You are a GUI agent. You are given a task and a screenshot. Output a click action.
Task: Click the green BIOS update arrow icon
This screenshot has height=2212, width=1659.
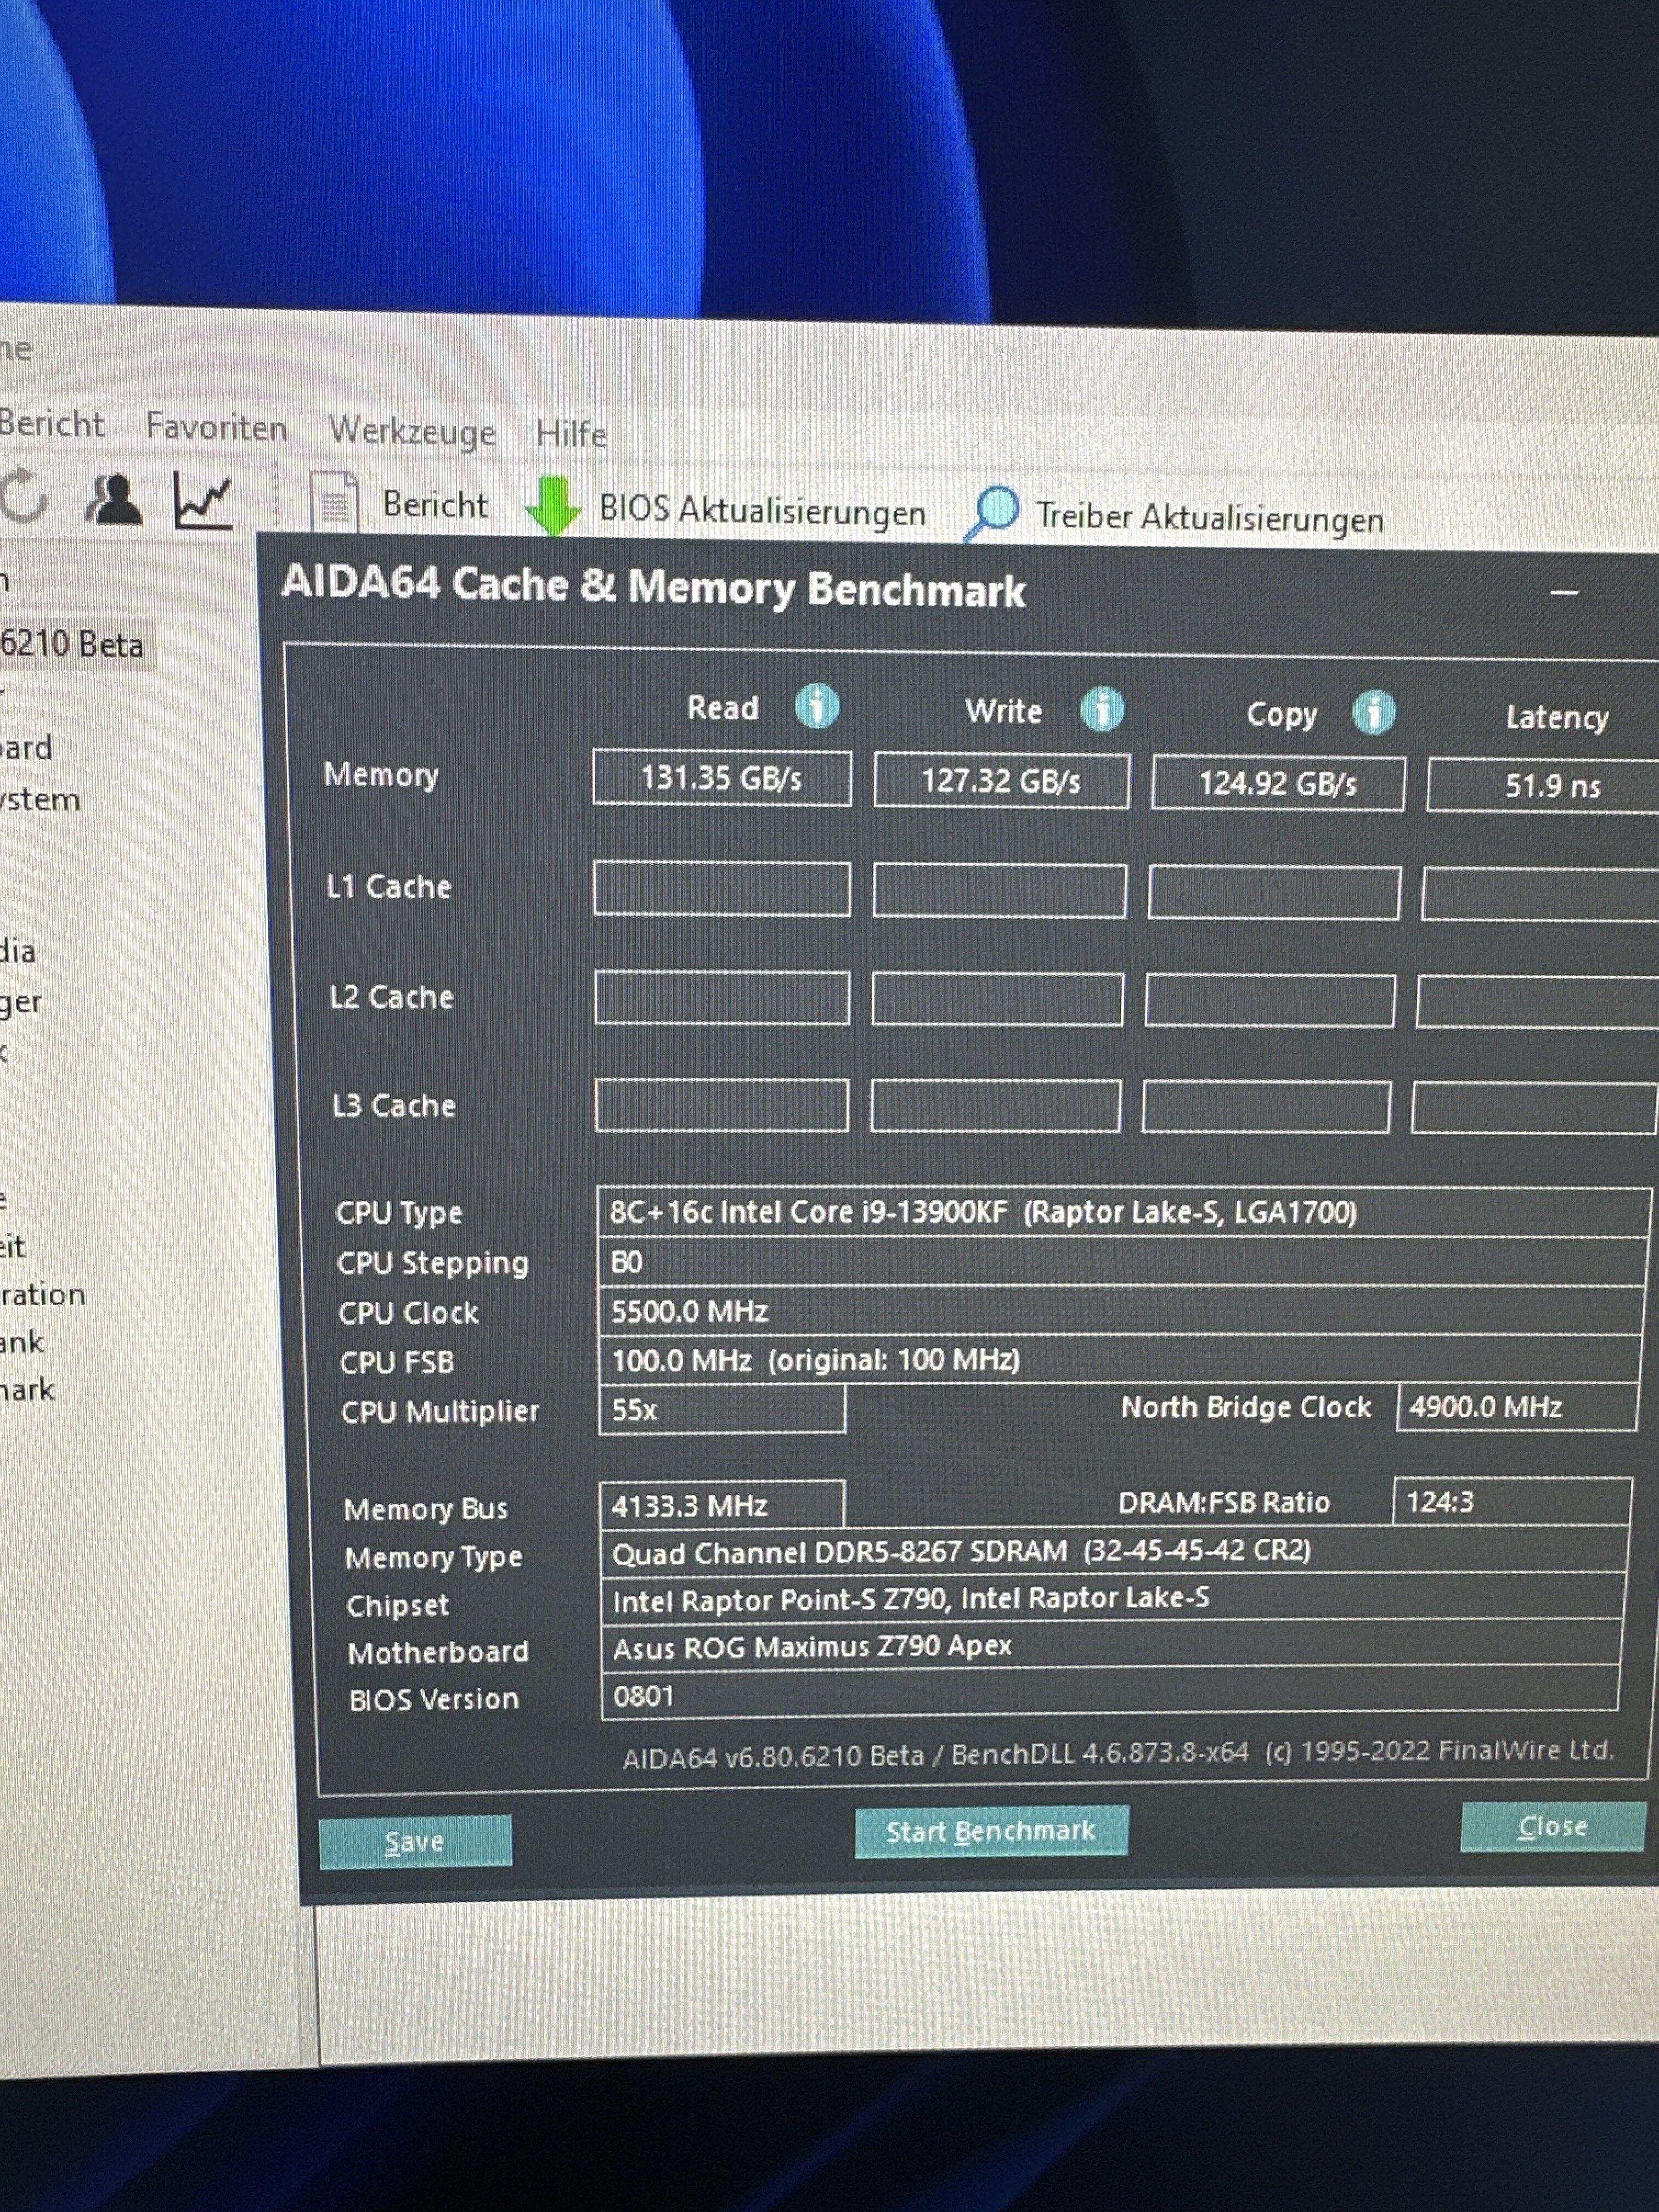(x=553, y=506)
